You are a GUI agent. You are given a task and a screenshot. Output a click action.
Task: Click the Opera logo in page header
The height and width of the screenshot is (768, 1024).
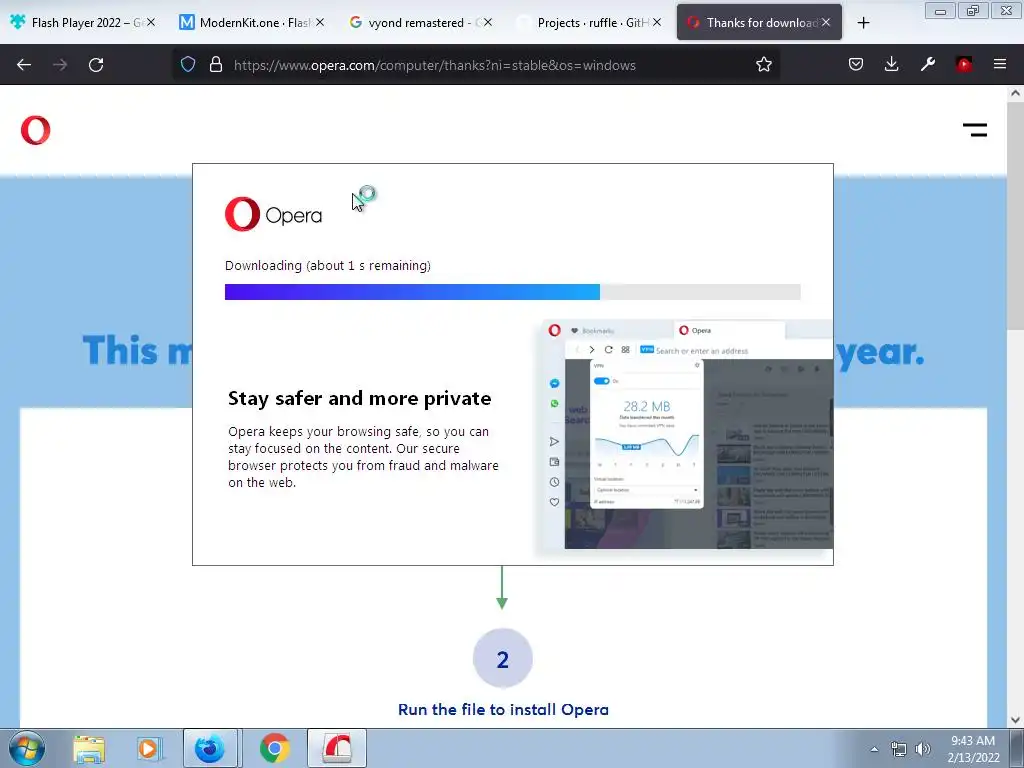[35, 130]
